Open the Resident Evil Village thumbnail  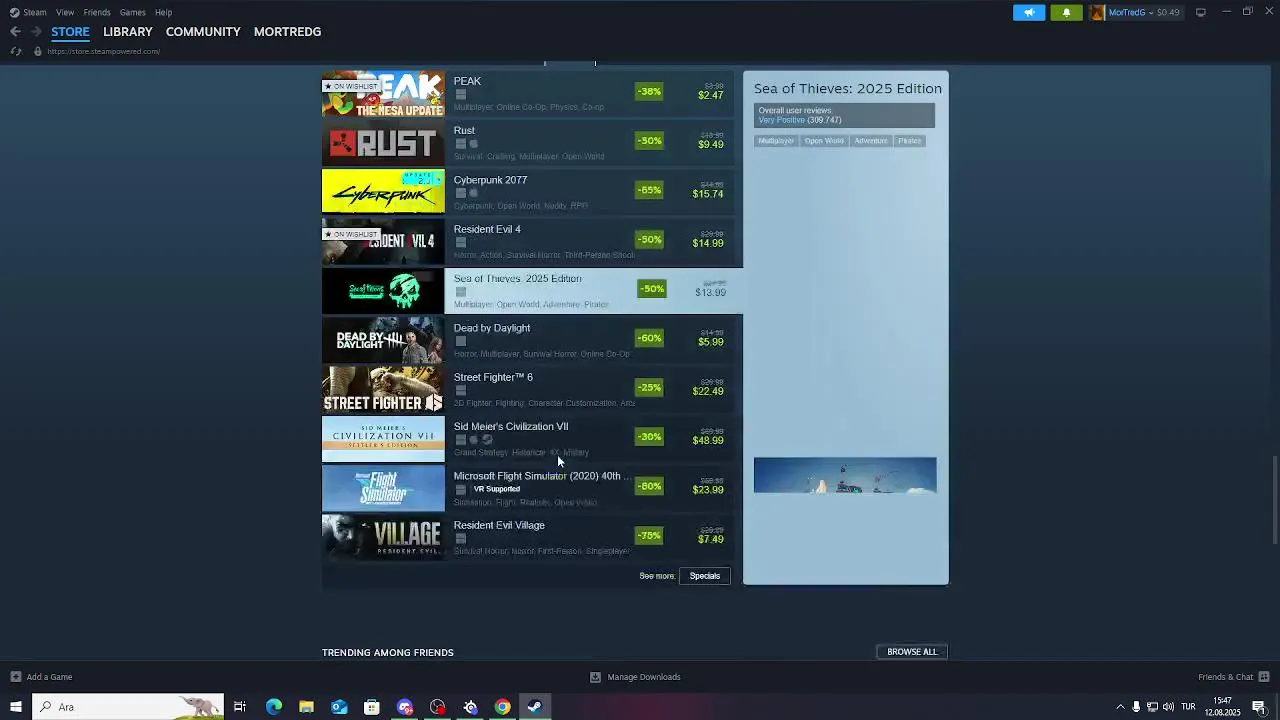(x=383, y=537)
